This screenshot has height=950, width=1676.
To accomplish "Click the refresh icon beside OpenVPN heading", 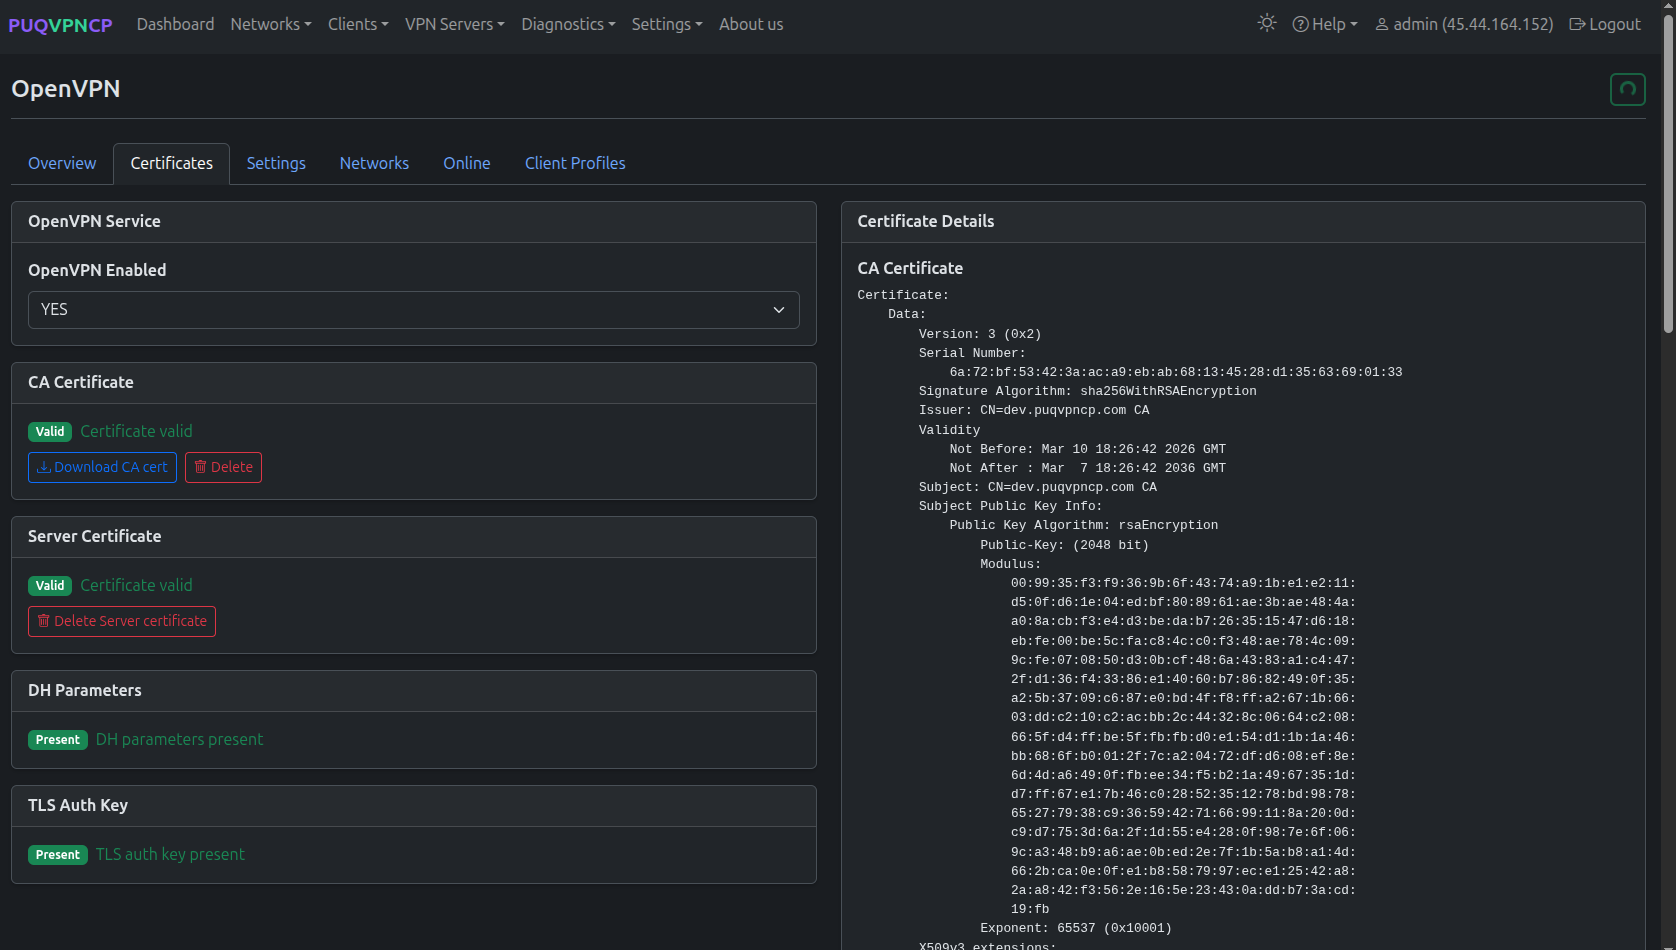I will [1628, 89].
